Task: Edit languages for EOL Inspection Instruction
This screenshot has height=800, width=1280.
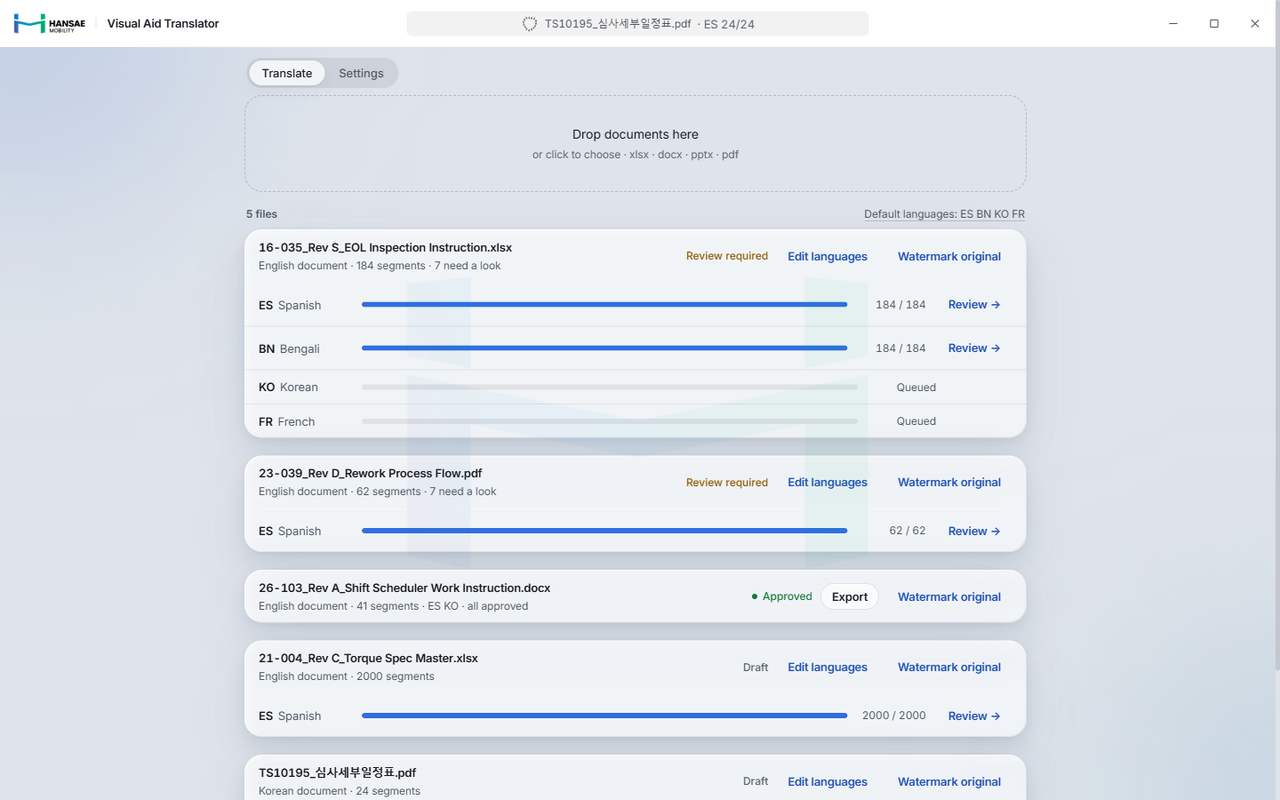Action: tap(827, 256)
